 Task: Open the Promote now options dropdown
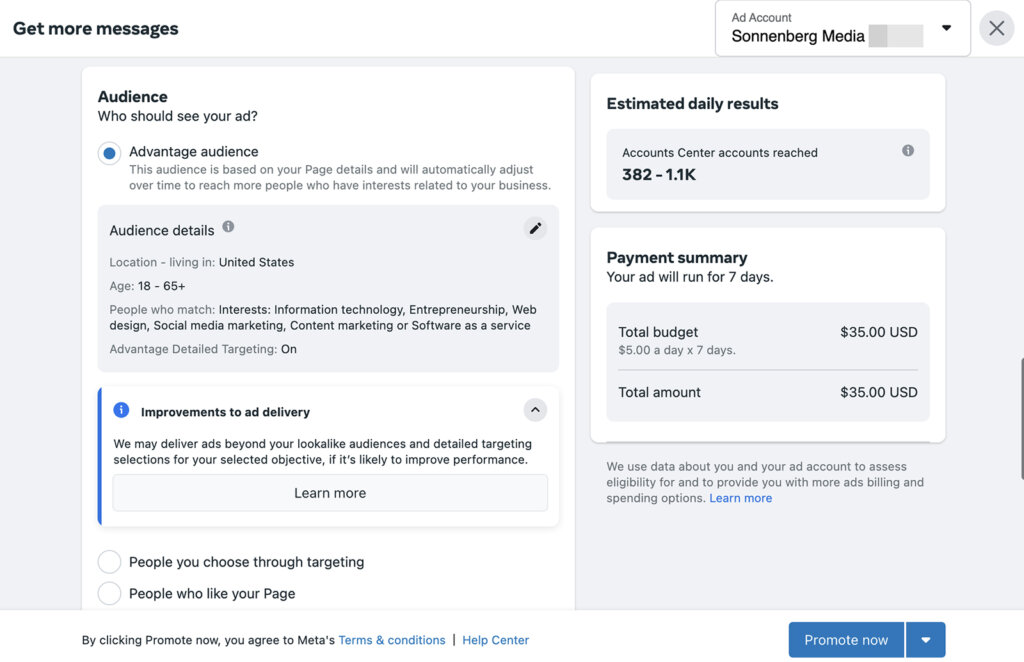[x=926, y=639]
